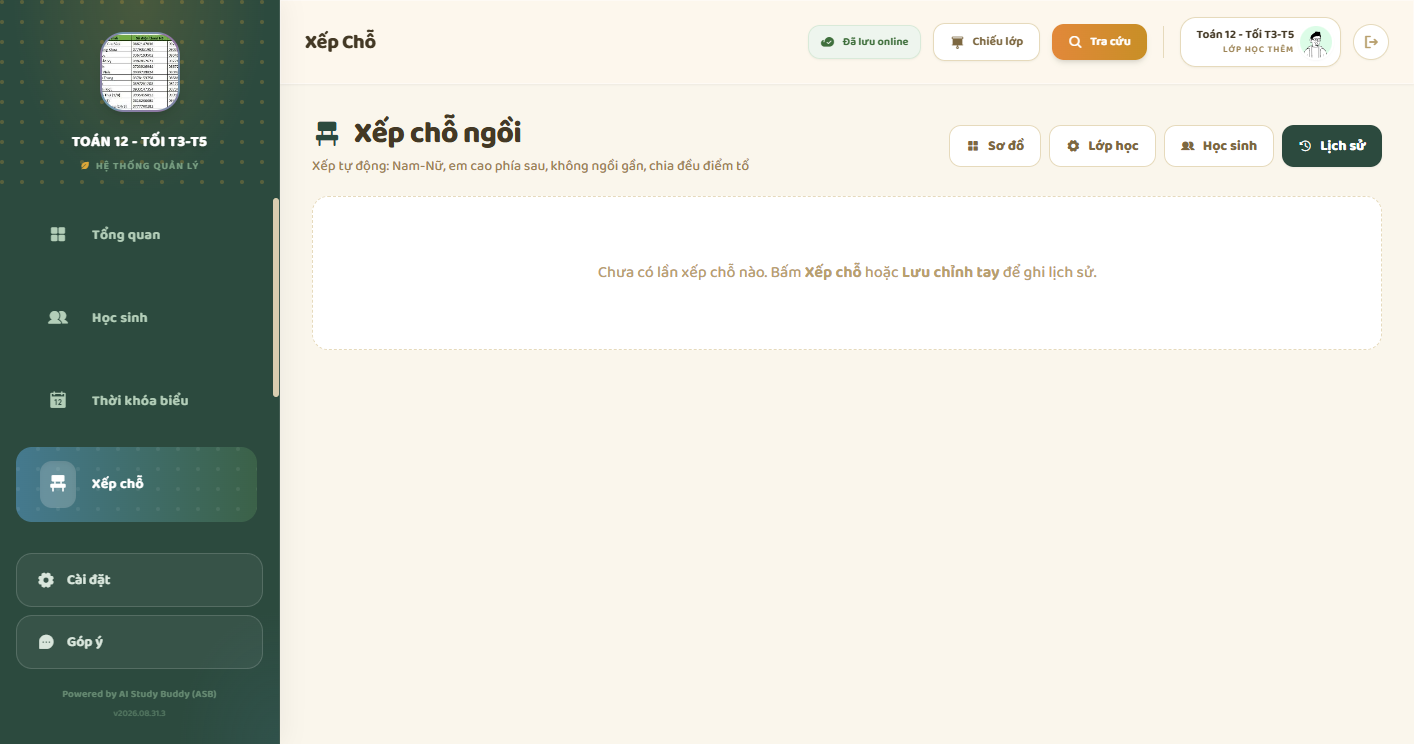Select the Học sinh people icon in sidebar
This screenshot has height=744, width=1414.
coord(58,318)
